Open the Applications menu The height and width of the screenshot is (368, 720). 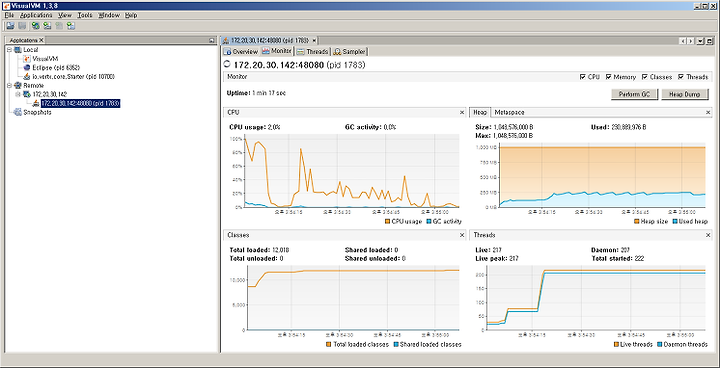pyautogui.click(x=36, y=15)
